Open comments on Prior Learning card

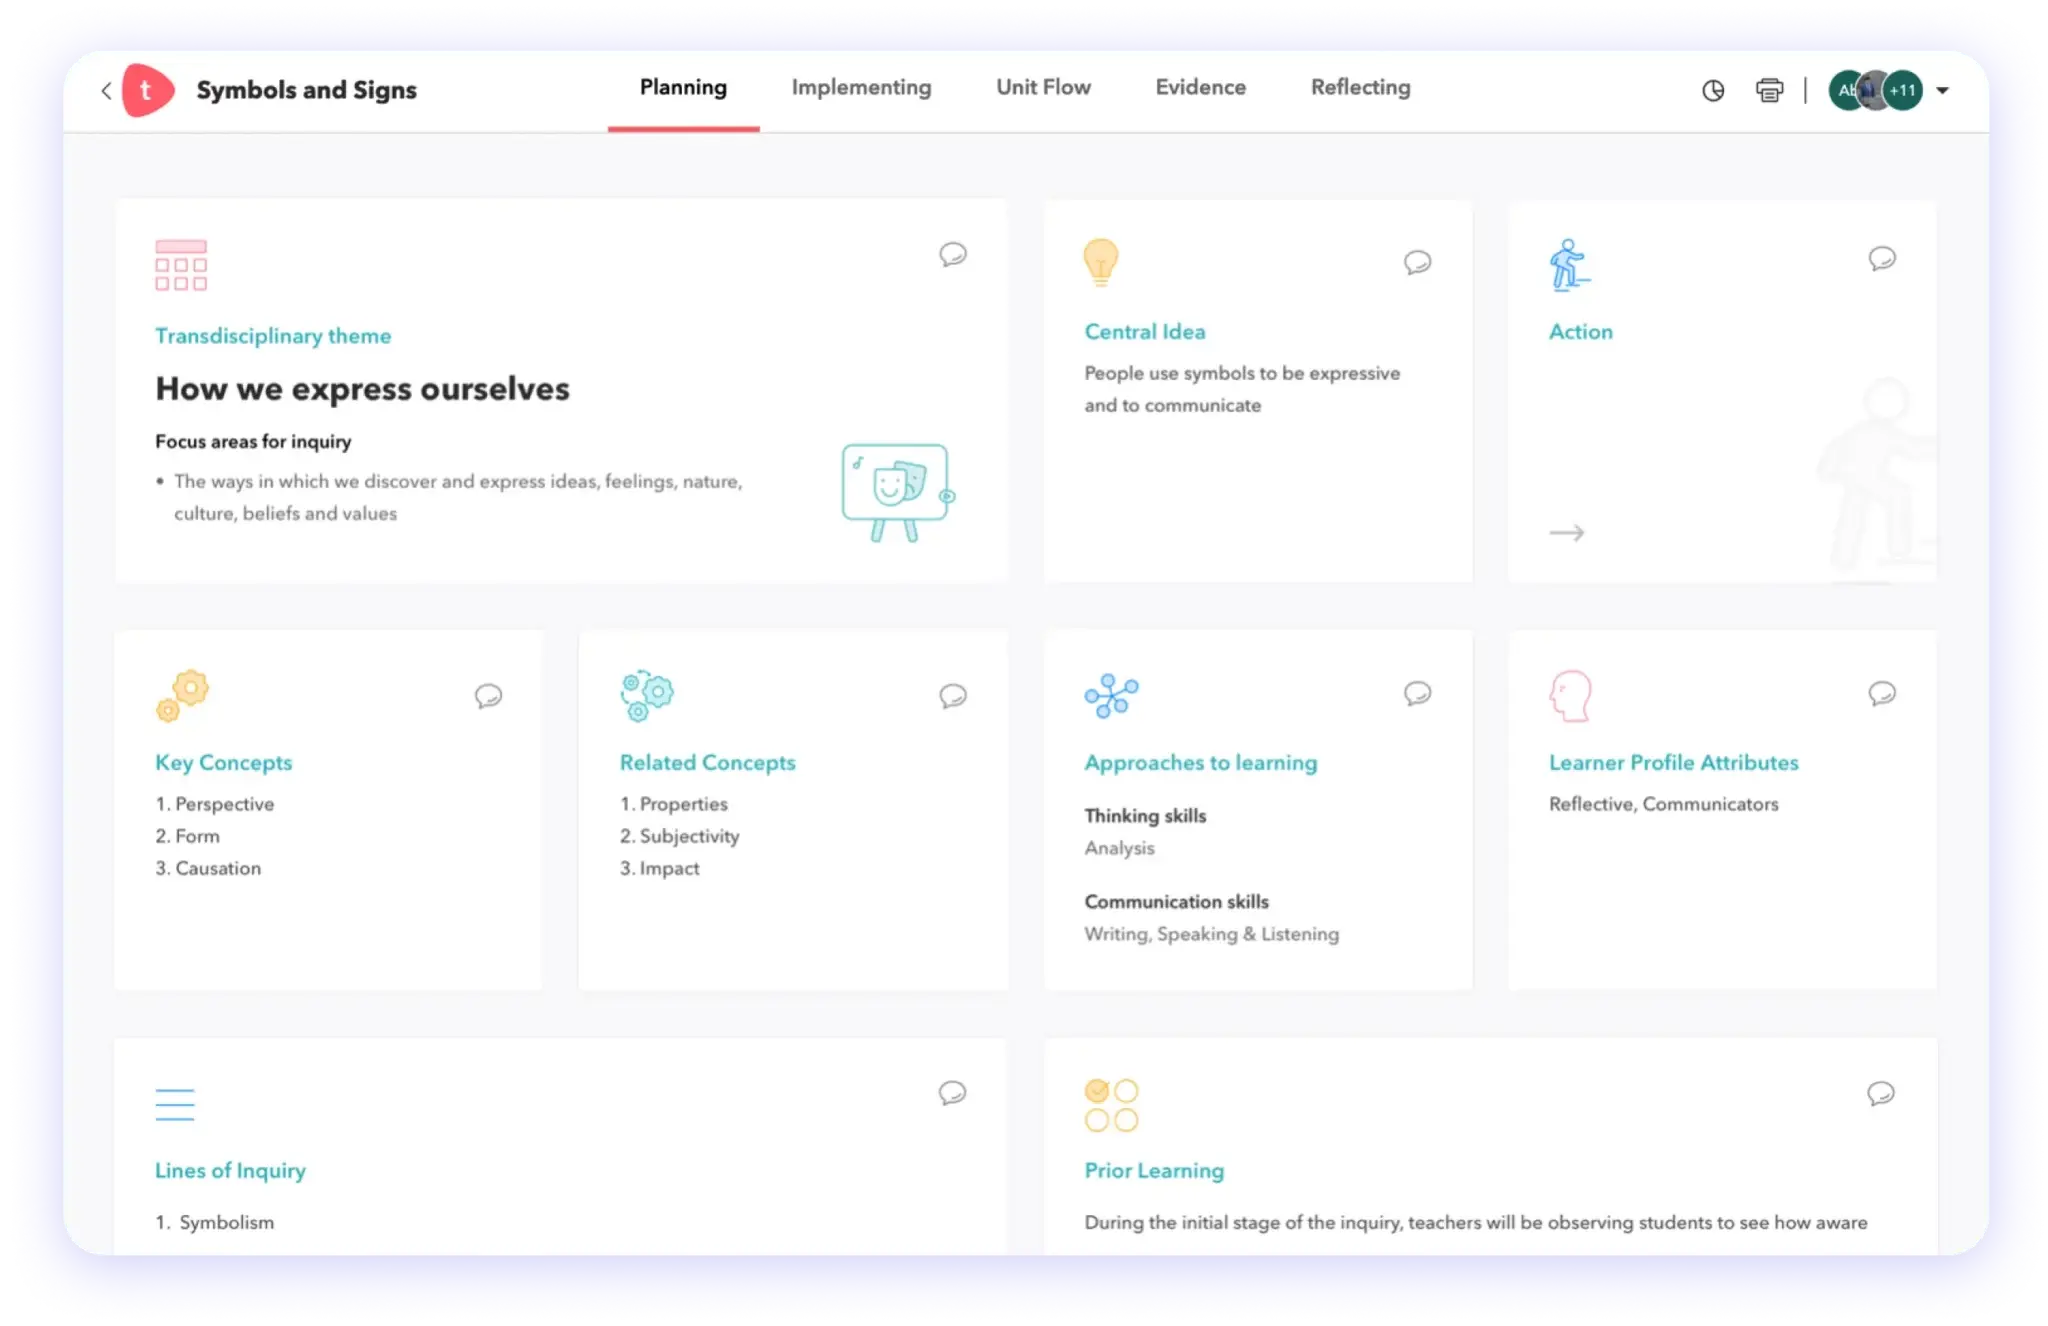pos(1880,1093)
